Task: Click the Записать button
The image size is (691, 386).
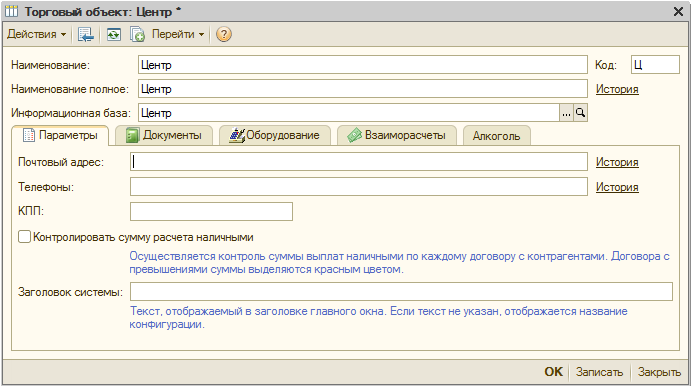Action: pyautogui.click(x=599, y=372)
